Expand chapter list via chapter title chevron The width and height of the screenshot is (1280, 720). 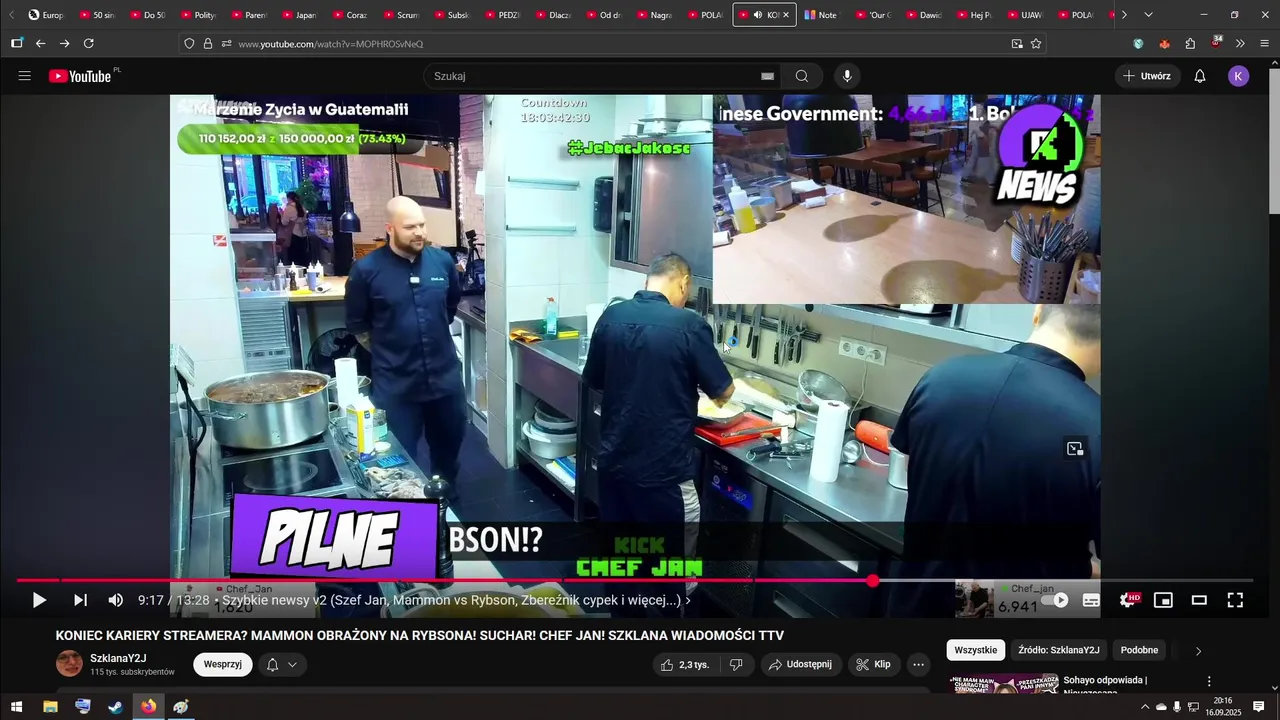pyautogui.click(x=688, y=601)
